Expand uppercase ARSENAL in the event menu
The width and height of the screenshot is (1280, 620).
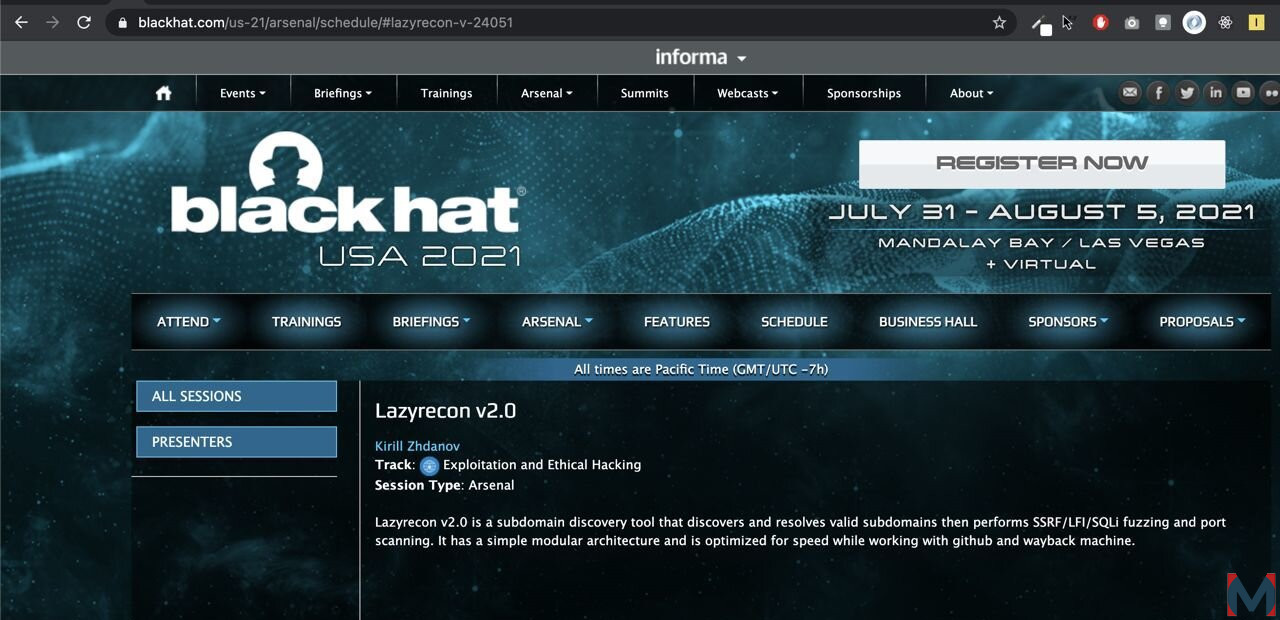pyautogui.click(x=558, y=322)
